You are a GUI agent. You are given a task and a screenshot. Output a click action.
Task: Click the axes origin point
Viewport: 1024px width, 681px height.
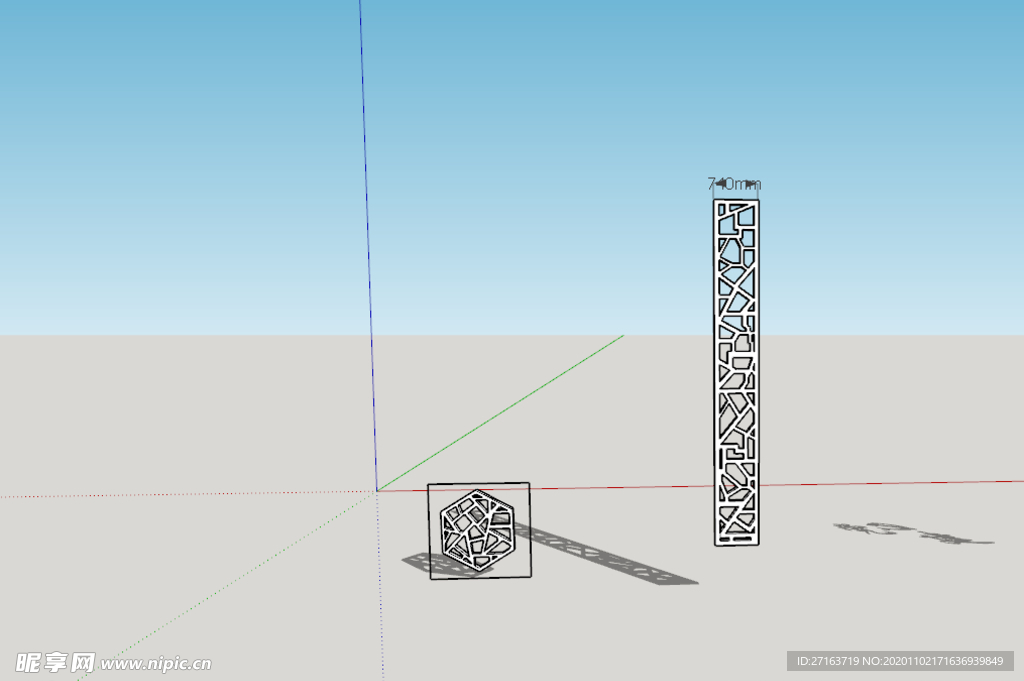pyautogui.click(x=377, y=490)
